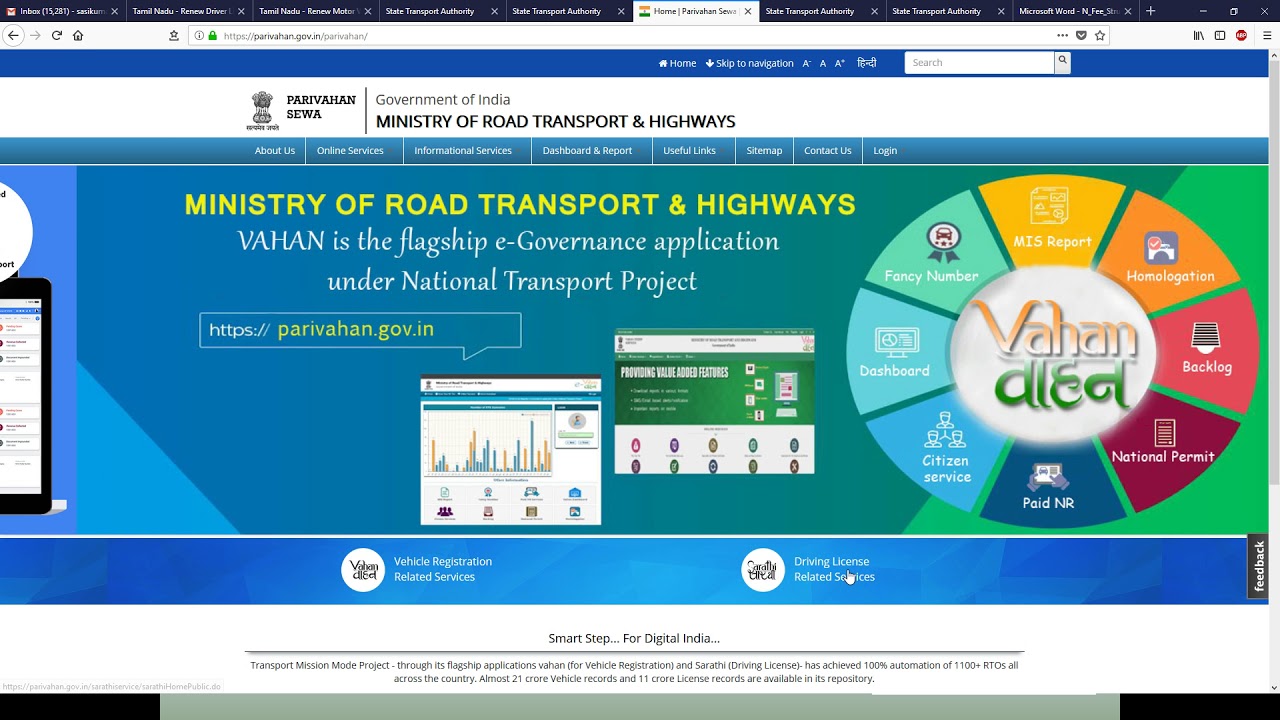Viewport: 1280px width, 720px height.
Task: Go to the browser home page
Action: tap(78, 35)
